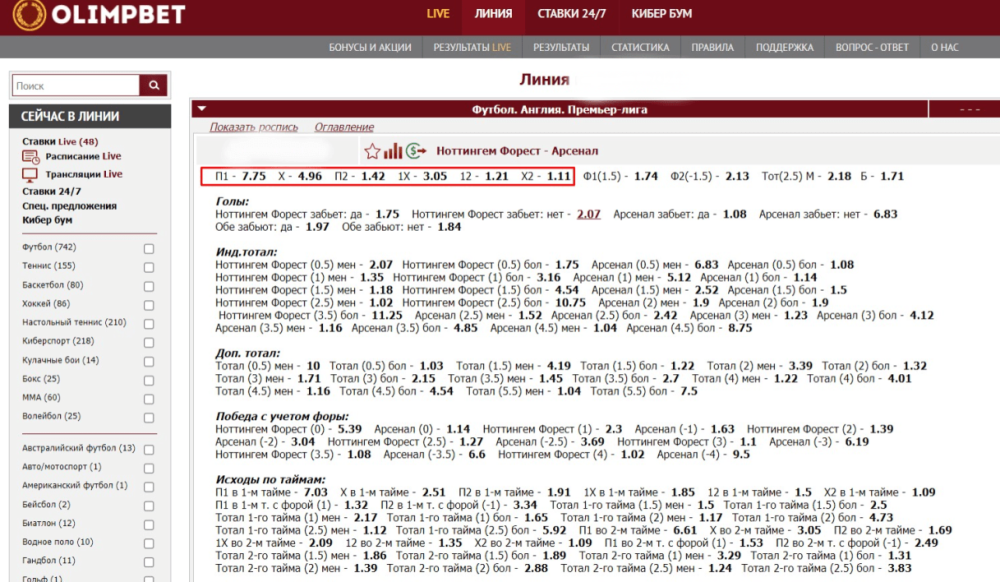Select 1X odds 3.05
This screenshot has width=1000, height=582.
(435, 176)
